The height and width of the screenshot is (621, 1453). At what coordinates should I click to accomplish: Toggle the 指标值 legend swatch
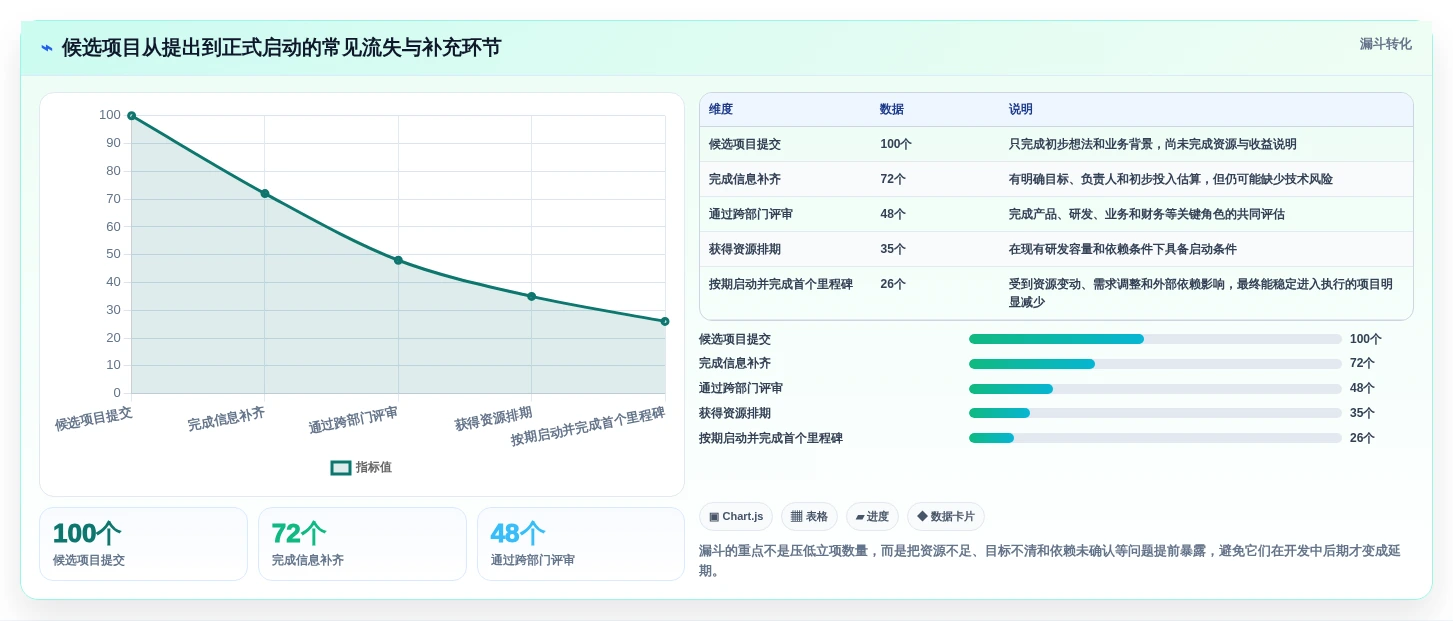341,467
